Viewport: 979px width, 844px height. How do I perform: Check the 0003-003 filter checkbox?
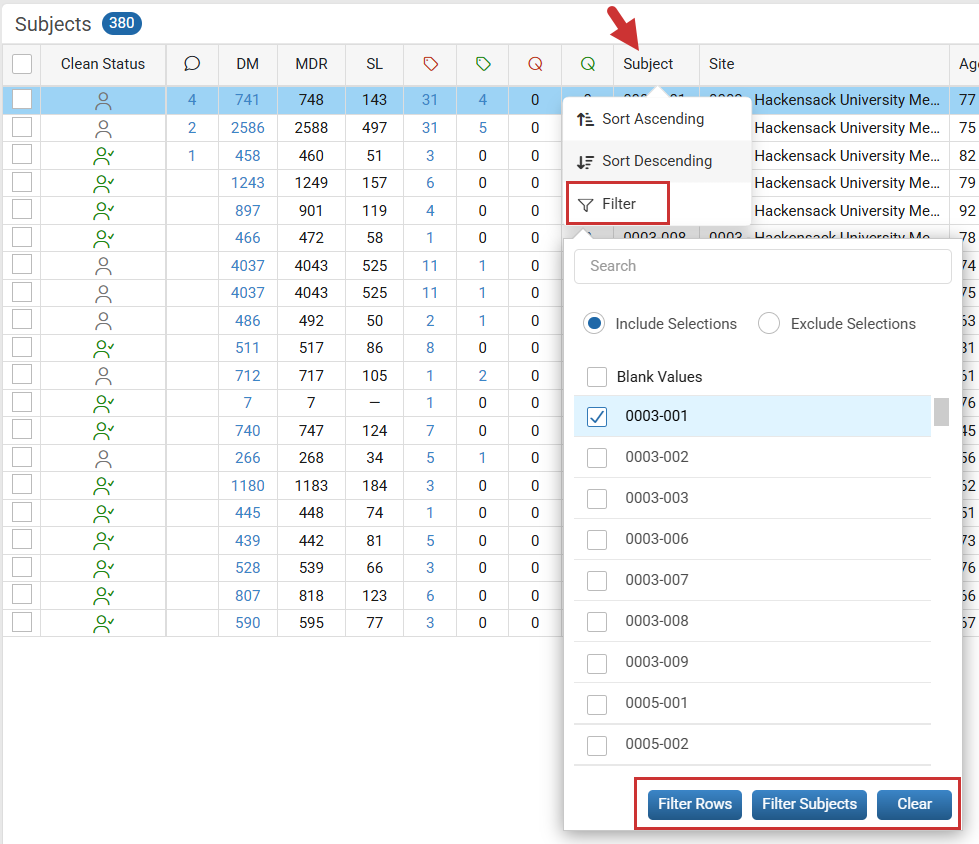click(597, 499)
